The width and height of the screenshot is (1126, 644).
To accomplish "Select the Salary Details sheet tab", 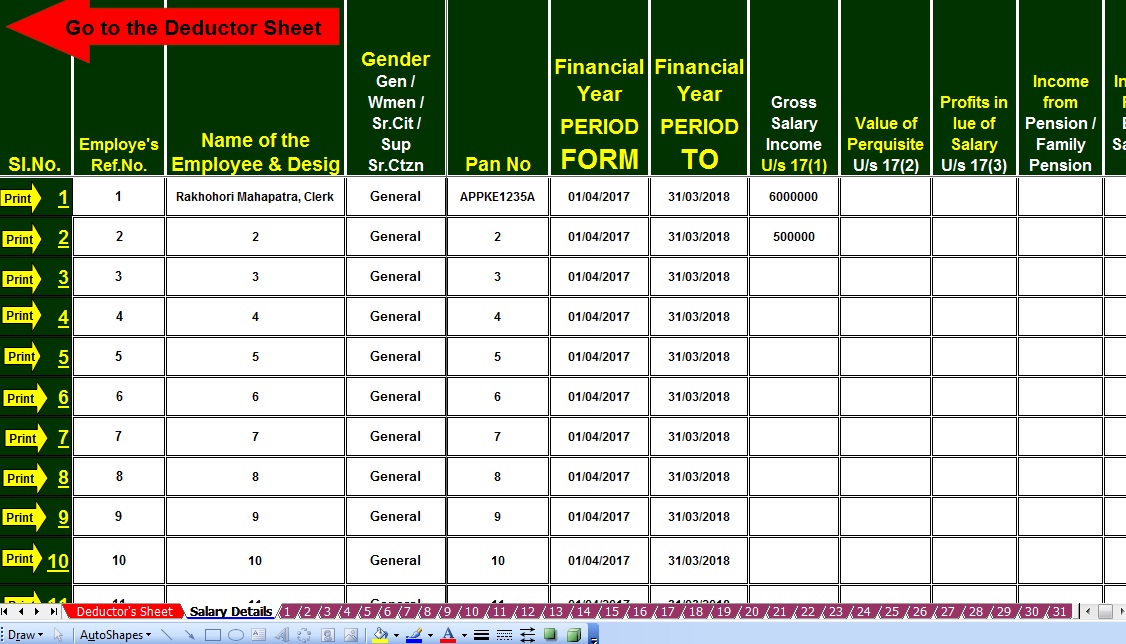I will coord(231,612).
